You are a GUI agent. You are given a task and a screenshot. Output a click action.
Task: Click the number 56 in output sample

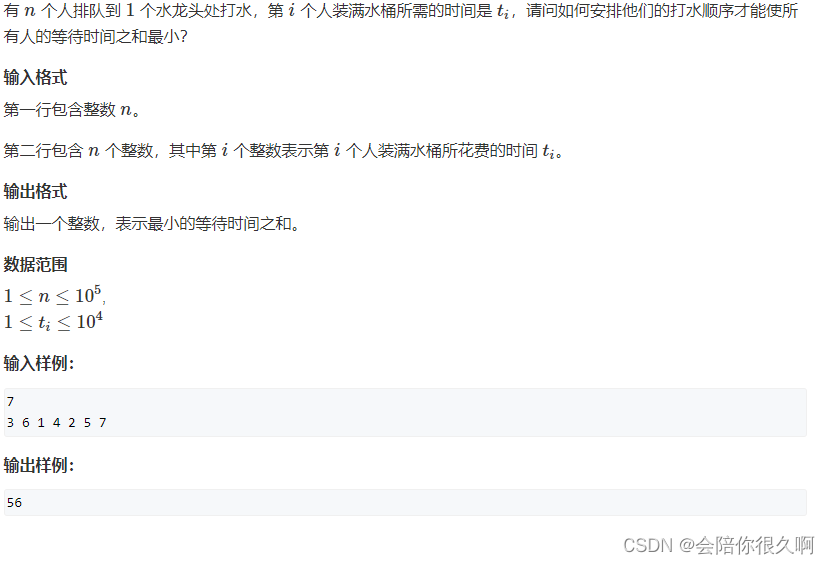14,503
